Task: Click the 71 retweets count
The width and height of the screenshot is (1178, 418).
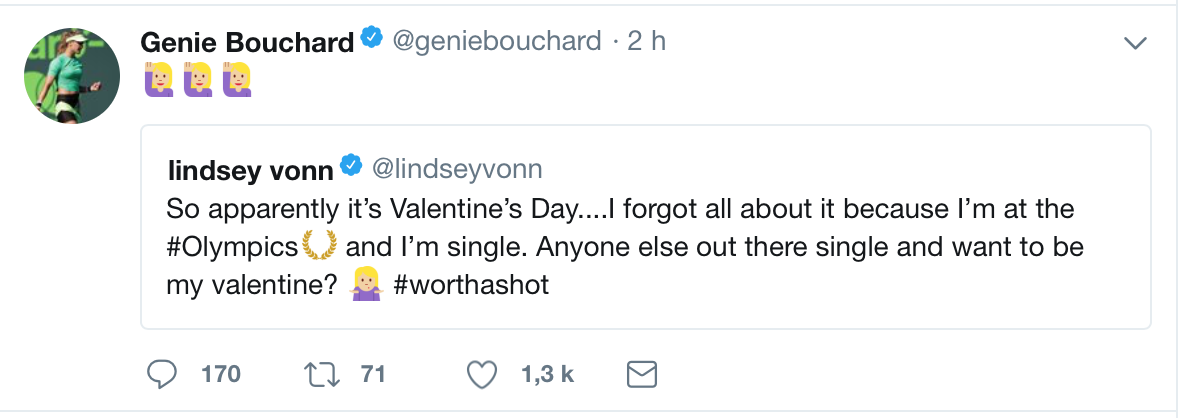Action: click(x=373, y=375)
